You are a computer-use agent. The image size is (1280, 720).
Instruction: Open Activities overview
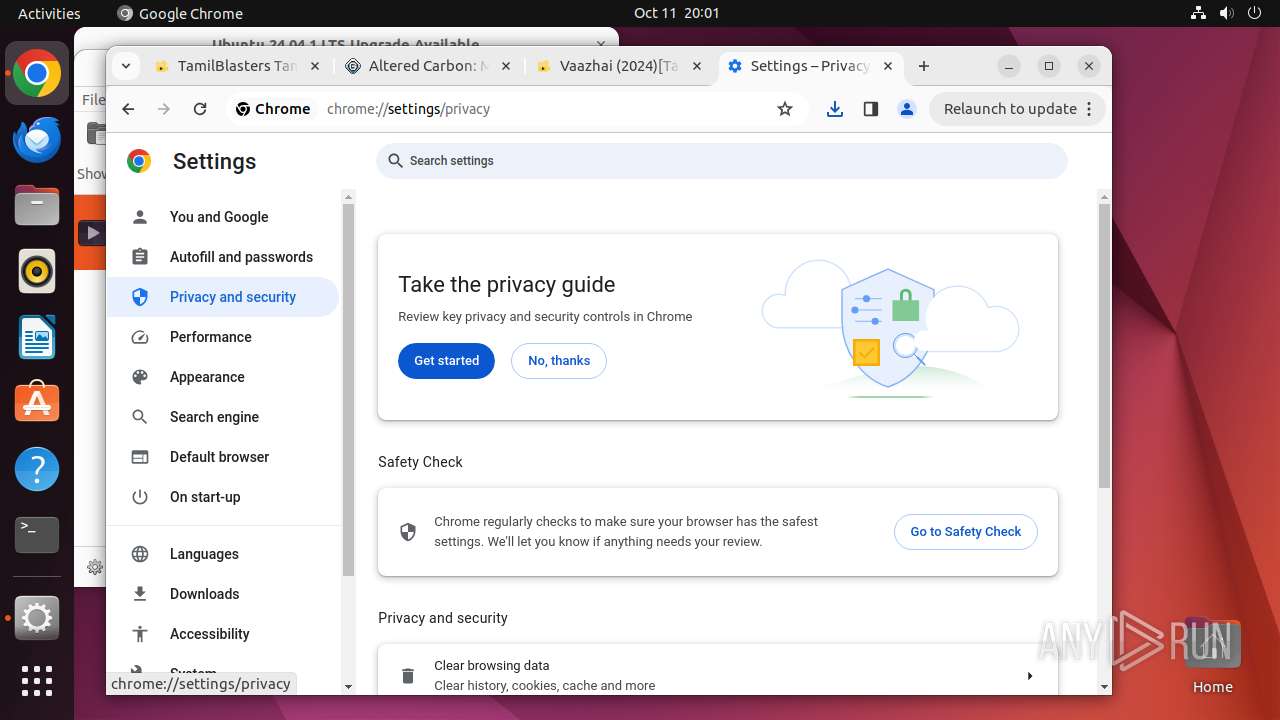(x=49, y=13)
